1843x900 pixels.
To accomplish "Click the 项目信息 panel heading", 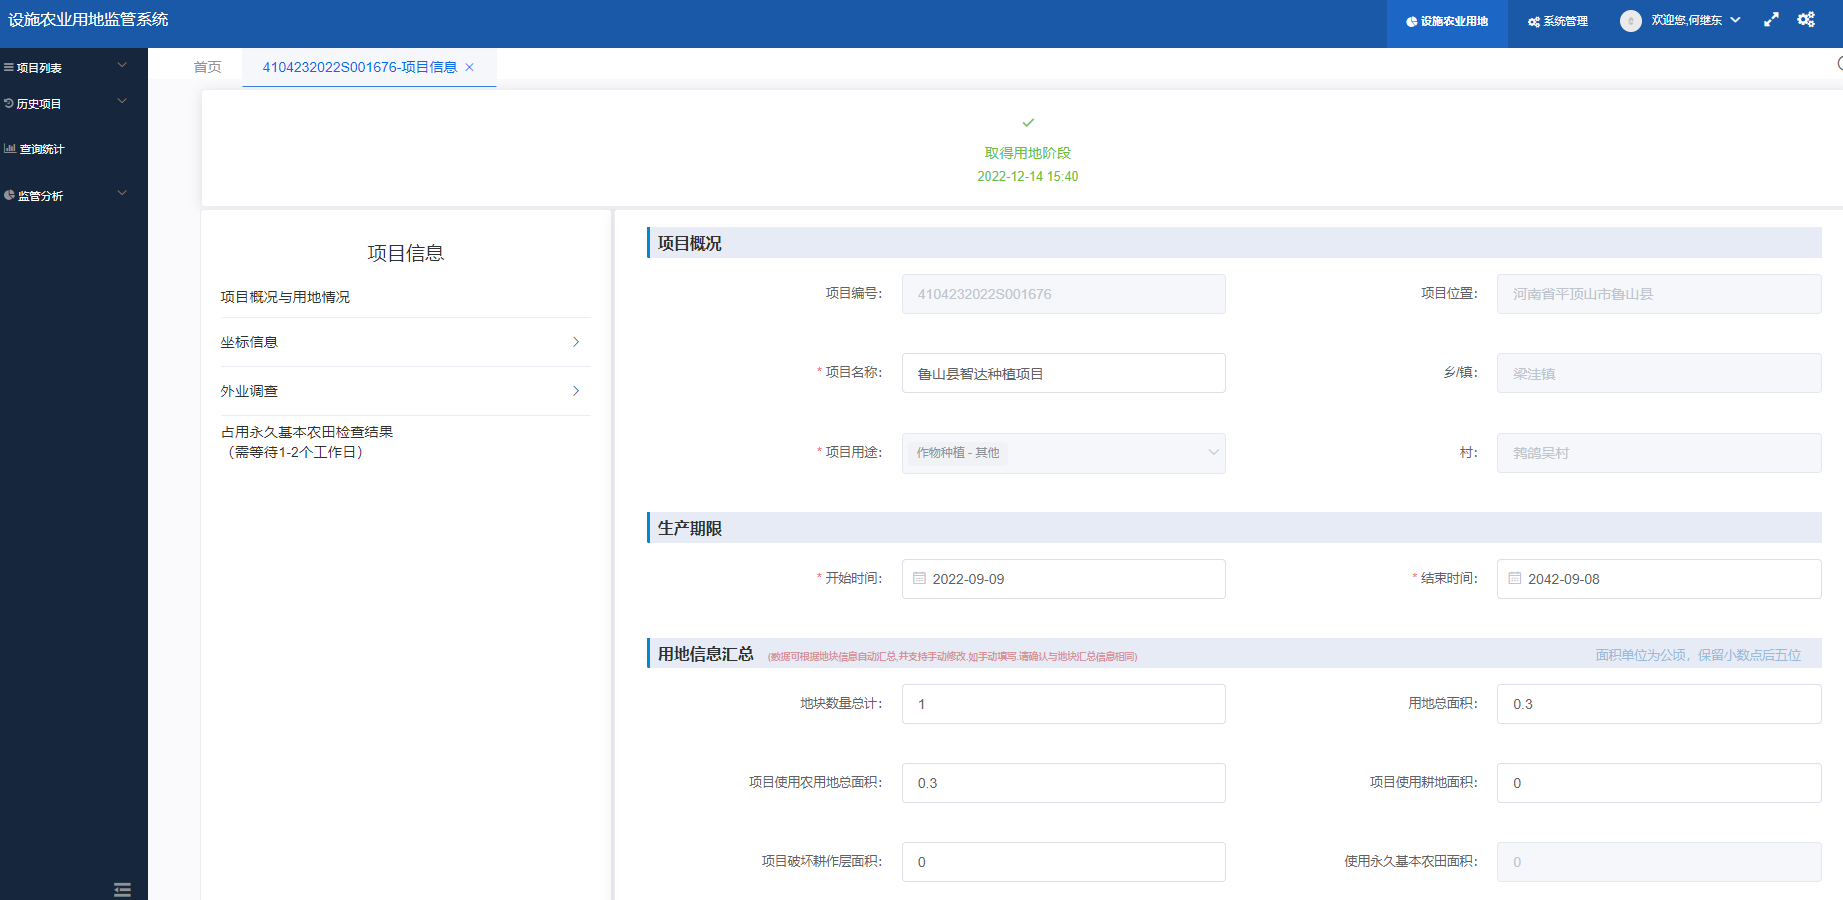I will 405,253.
